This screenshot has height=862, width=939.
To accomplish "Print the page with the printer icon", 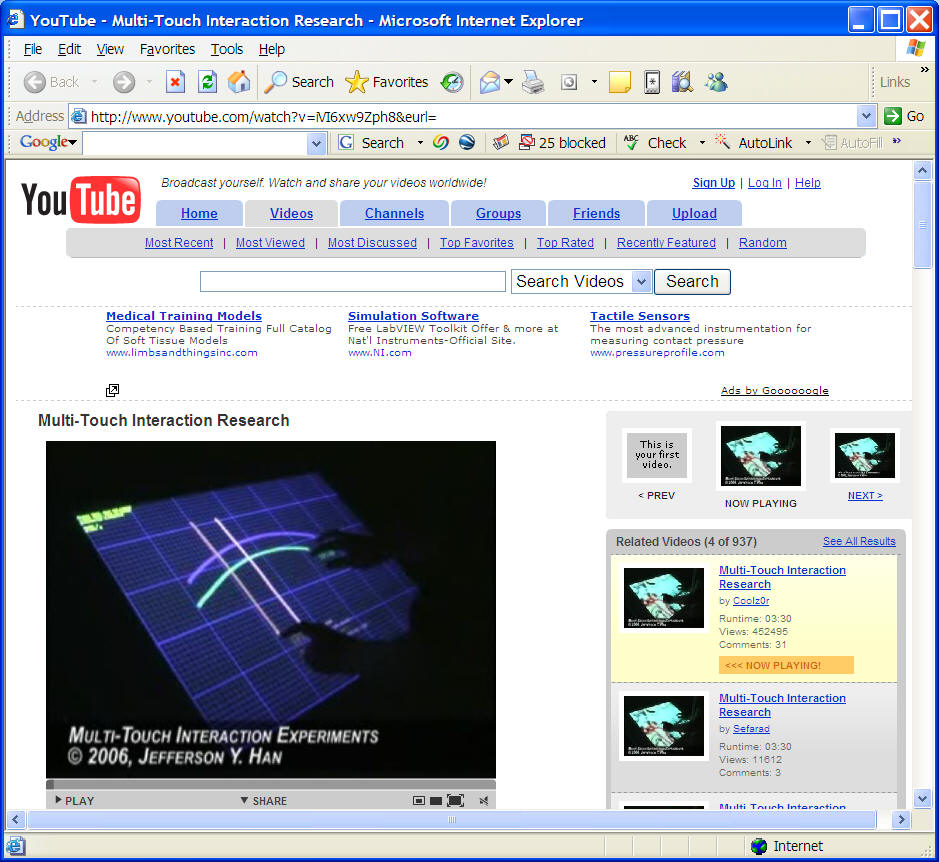I will [x=532, y=81].
